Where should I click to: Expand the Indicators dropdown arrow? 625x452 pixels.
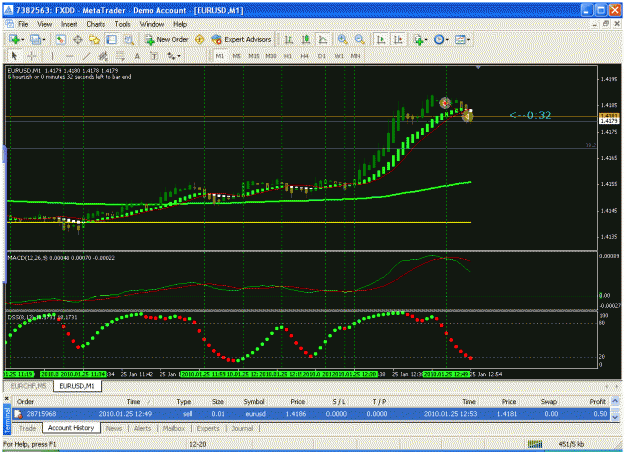pyautogui.click(x=426, y=39)
